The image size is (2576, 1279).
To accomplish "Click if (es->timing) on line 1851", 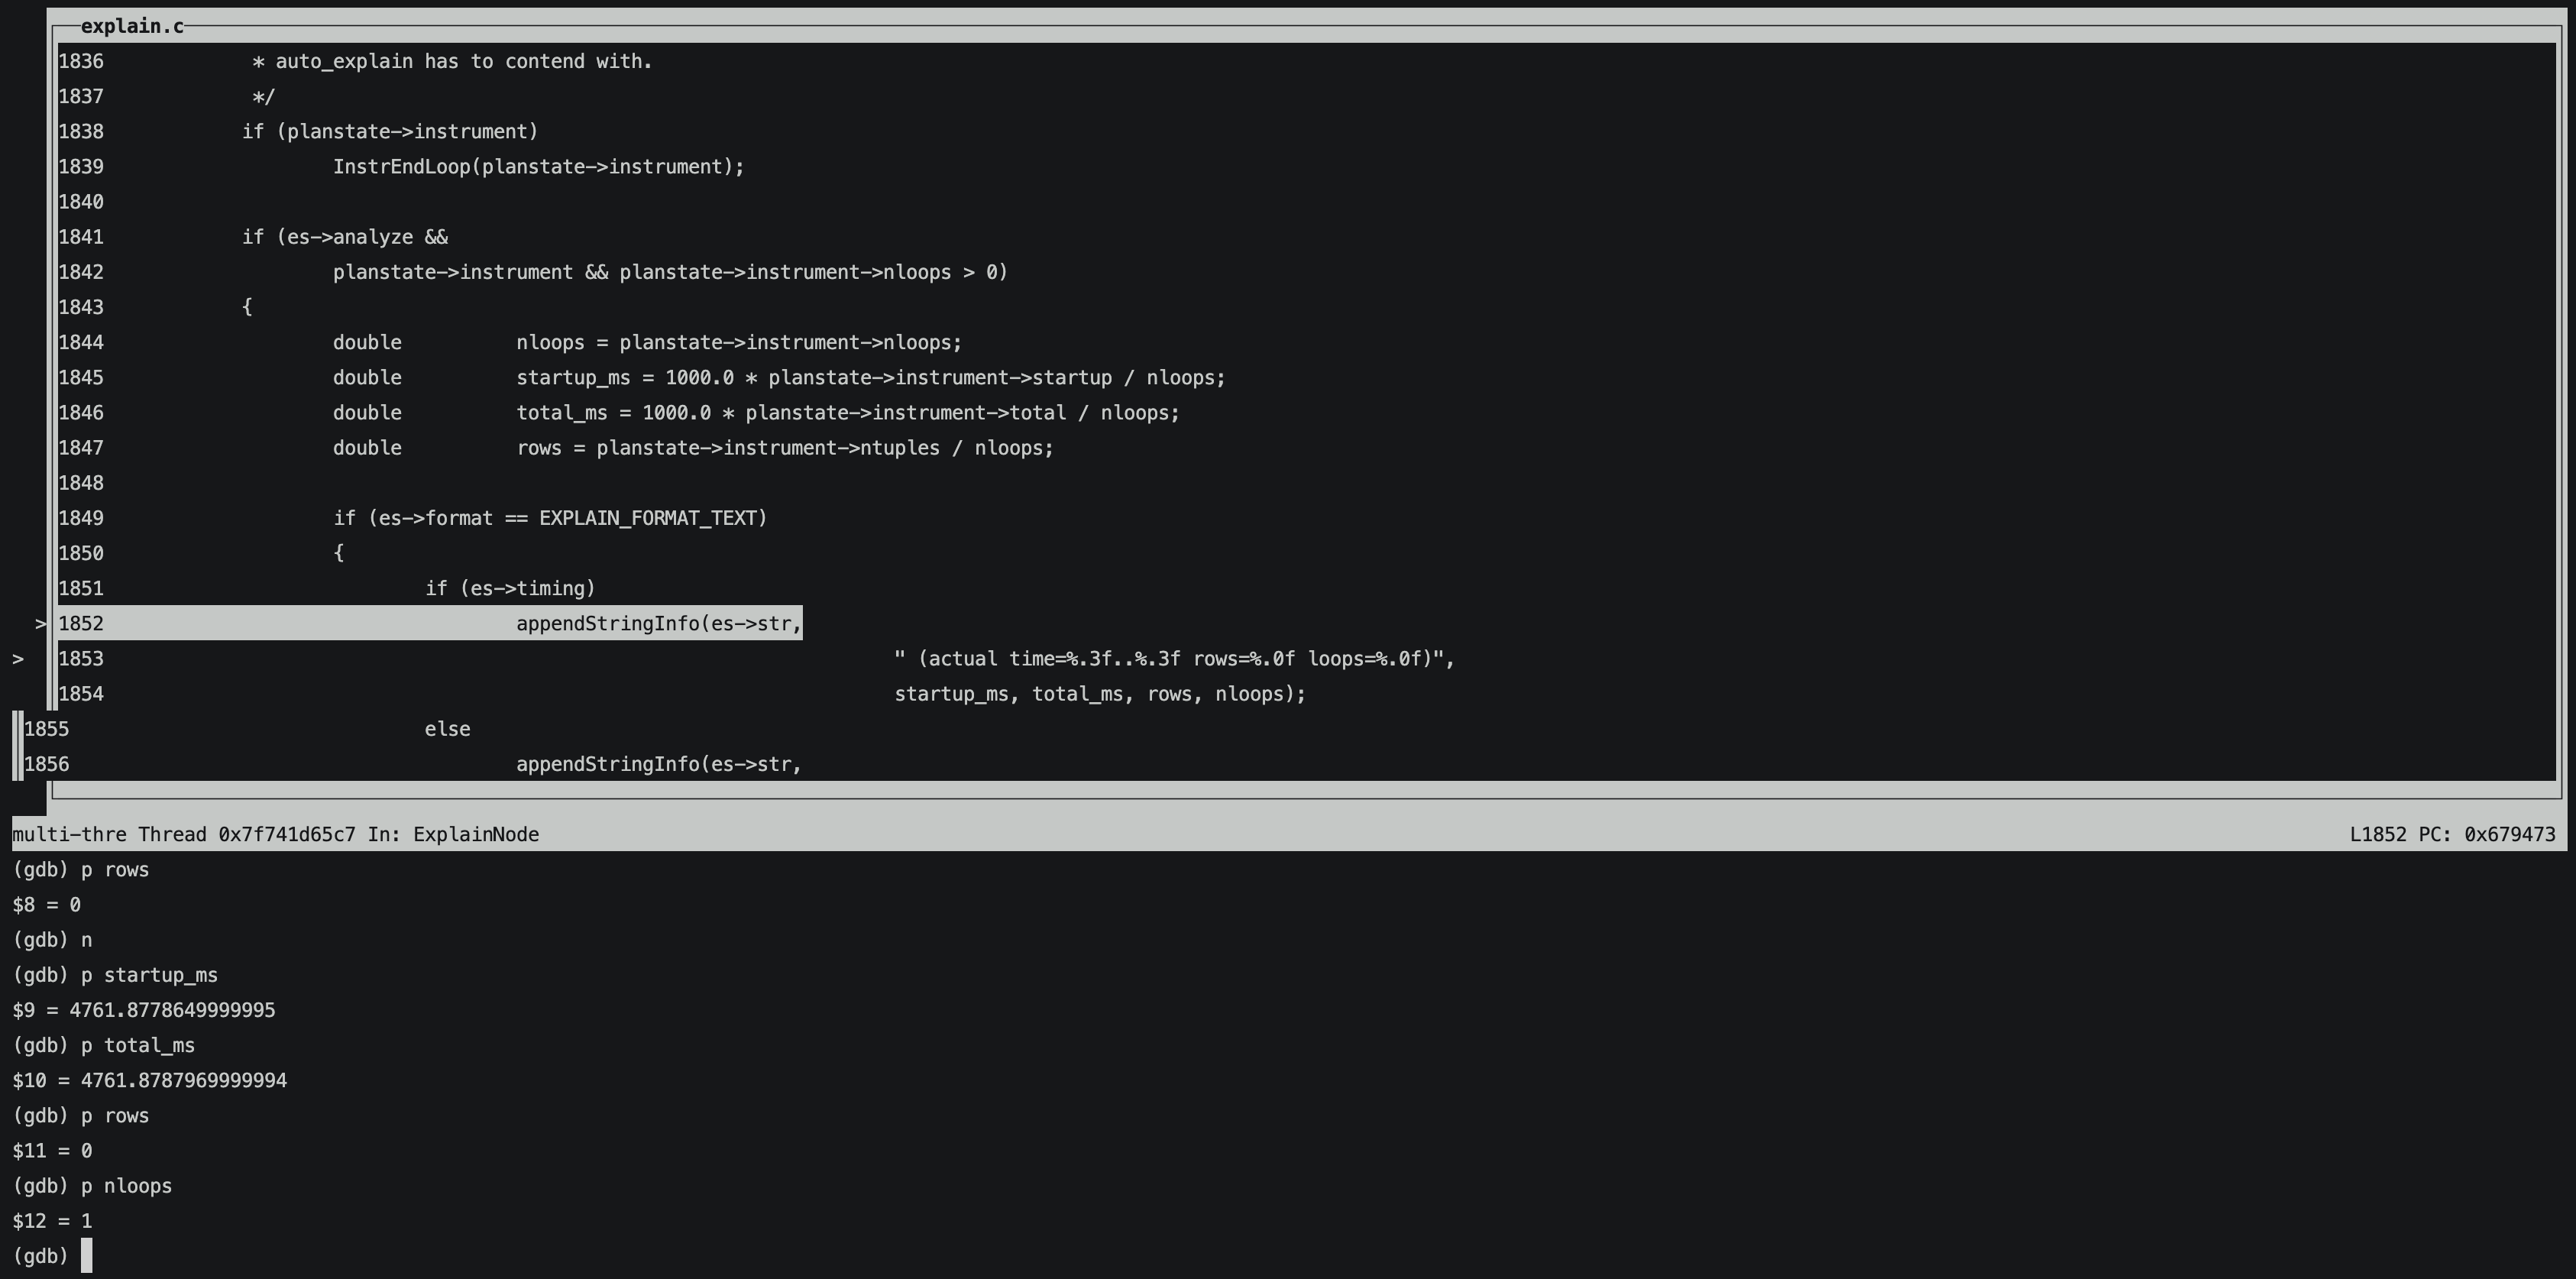I will (510, 588).
